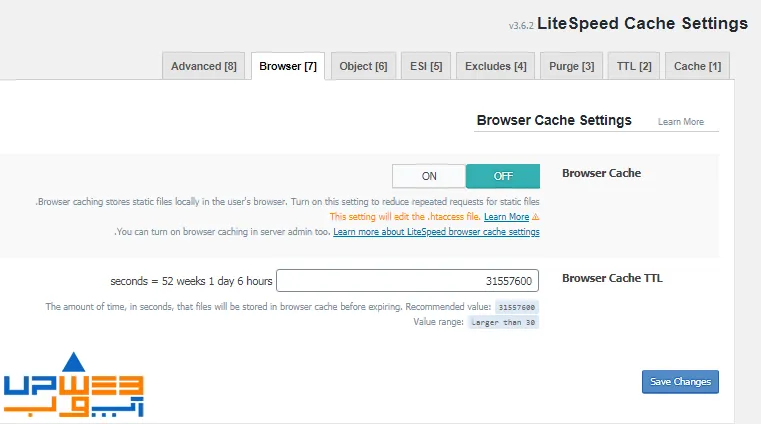The width and height of the screenshot is (761, 424).
Task: Click the Browser Cache label
Action: (601, 173)
